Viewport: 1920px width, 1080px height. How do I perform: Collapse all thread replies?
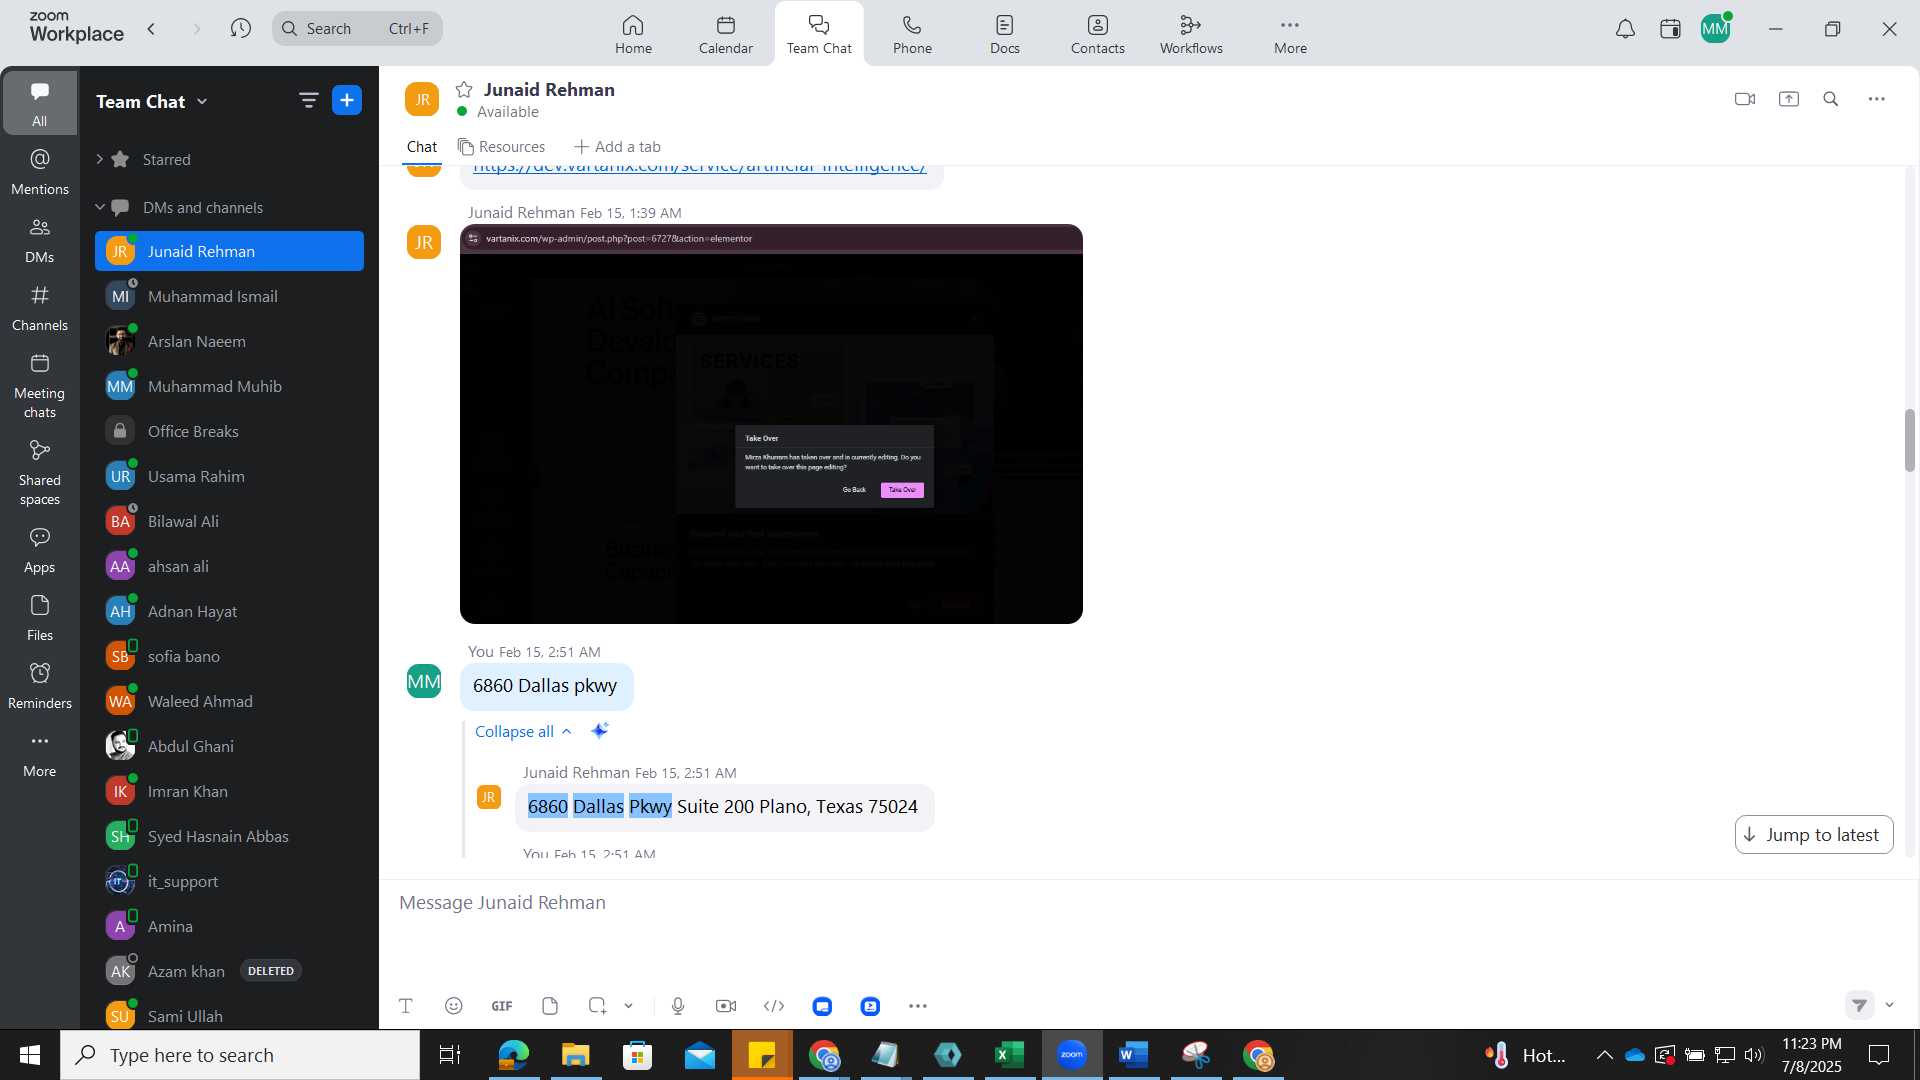point(523,731)
